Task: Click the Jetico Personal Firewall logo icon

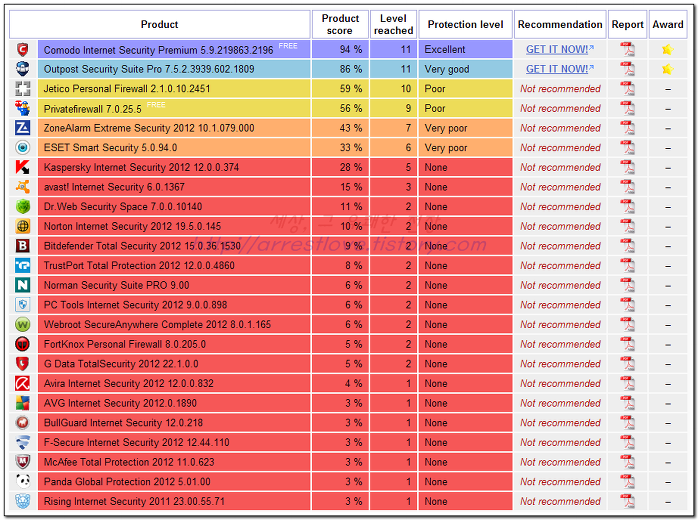Action: coord(23,89)
